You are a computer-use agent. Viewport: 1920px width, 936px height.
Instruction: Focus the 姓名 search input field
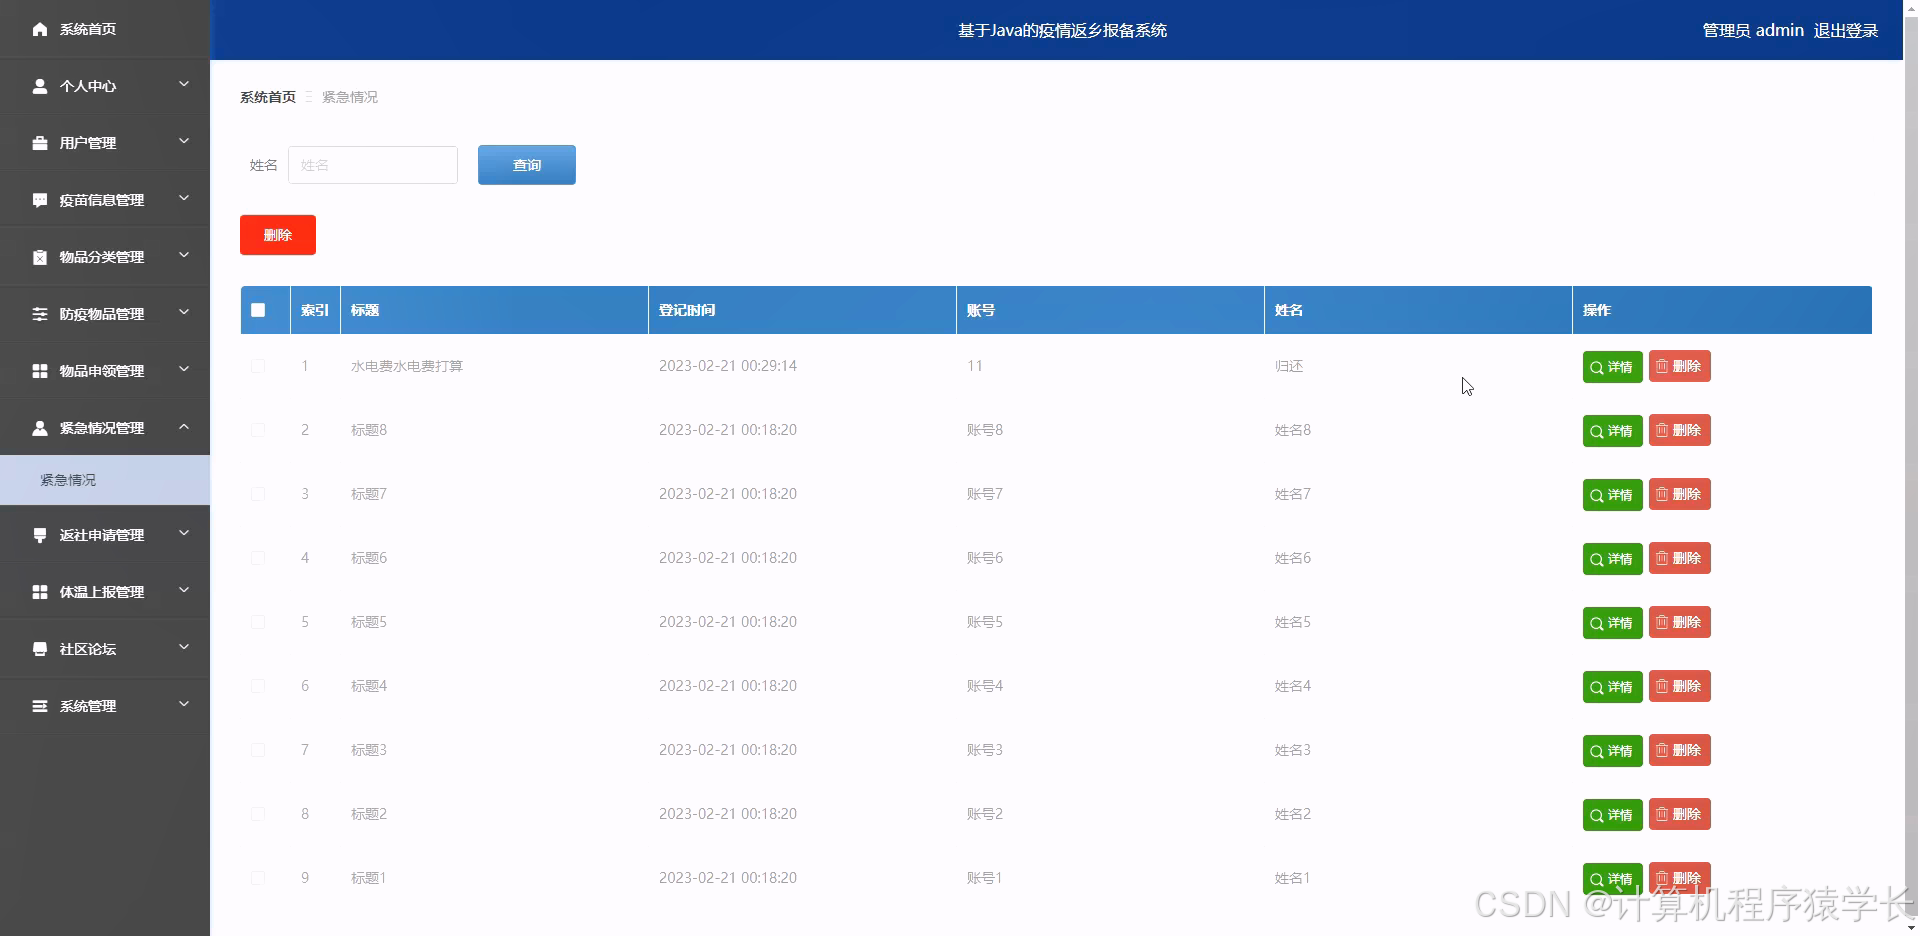pos(373,165)
